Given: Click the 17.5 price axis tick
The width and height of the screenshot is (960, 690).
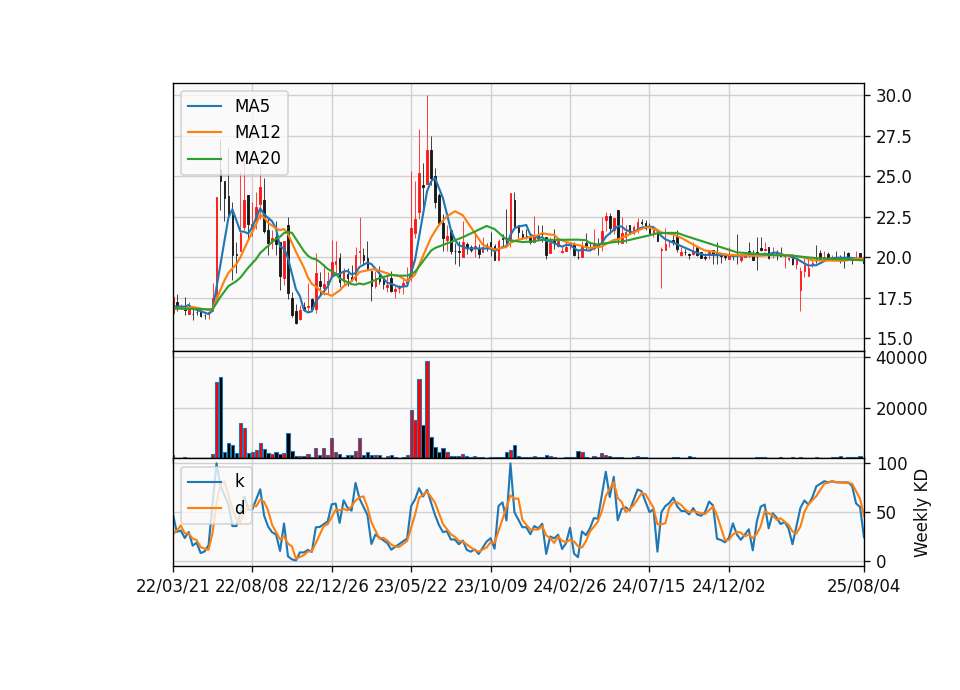Looking at the screenshot, I should (893, 299).
